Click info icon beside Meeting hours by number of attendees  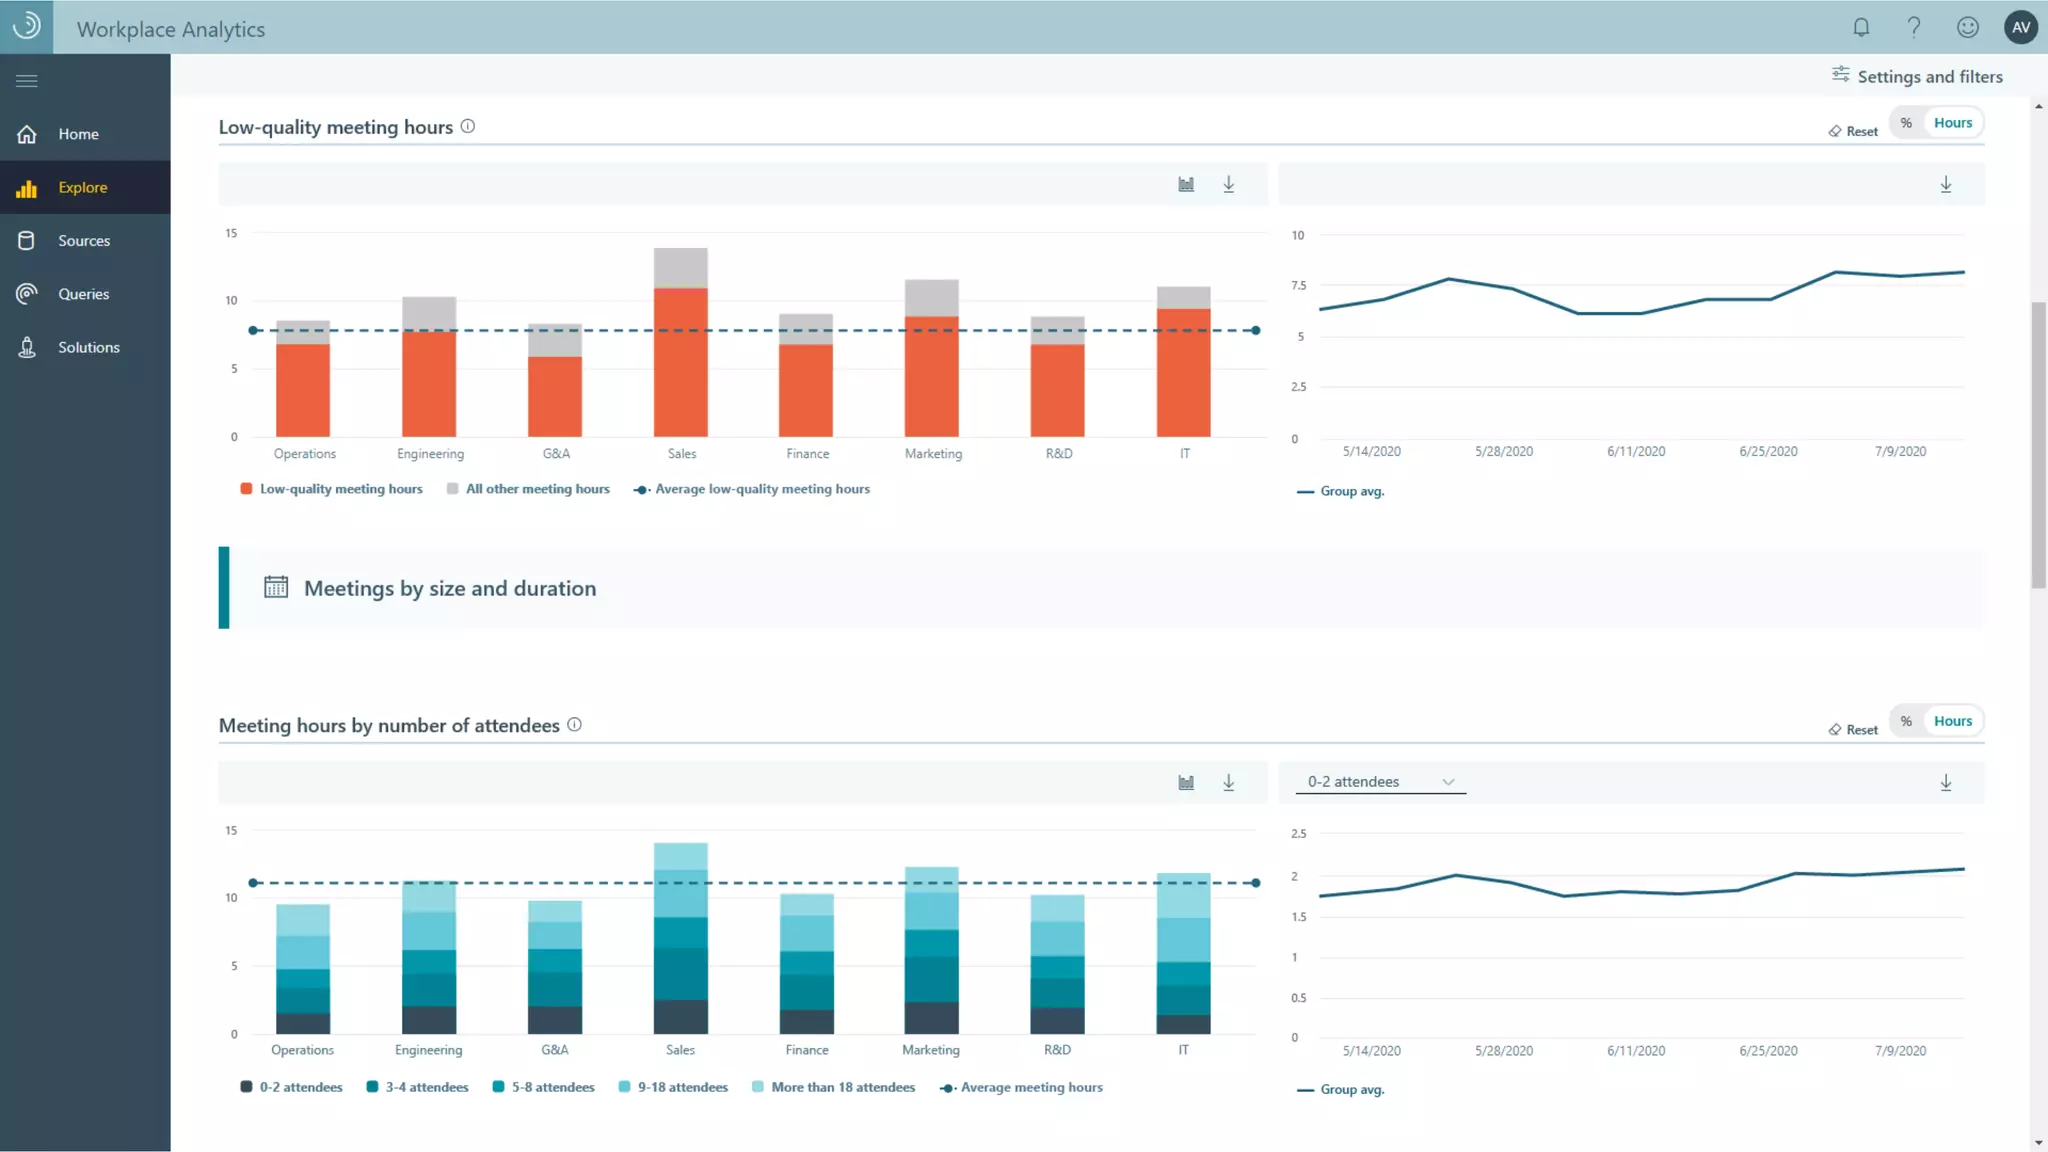[574, 725]
